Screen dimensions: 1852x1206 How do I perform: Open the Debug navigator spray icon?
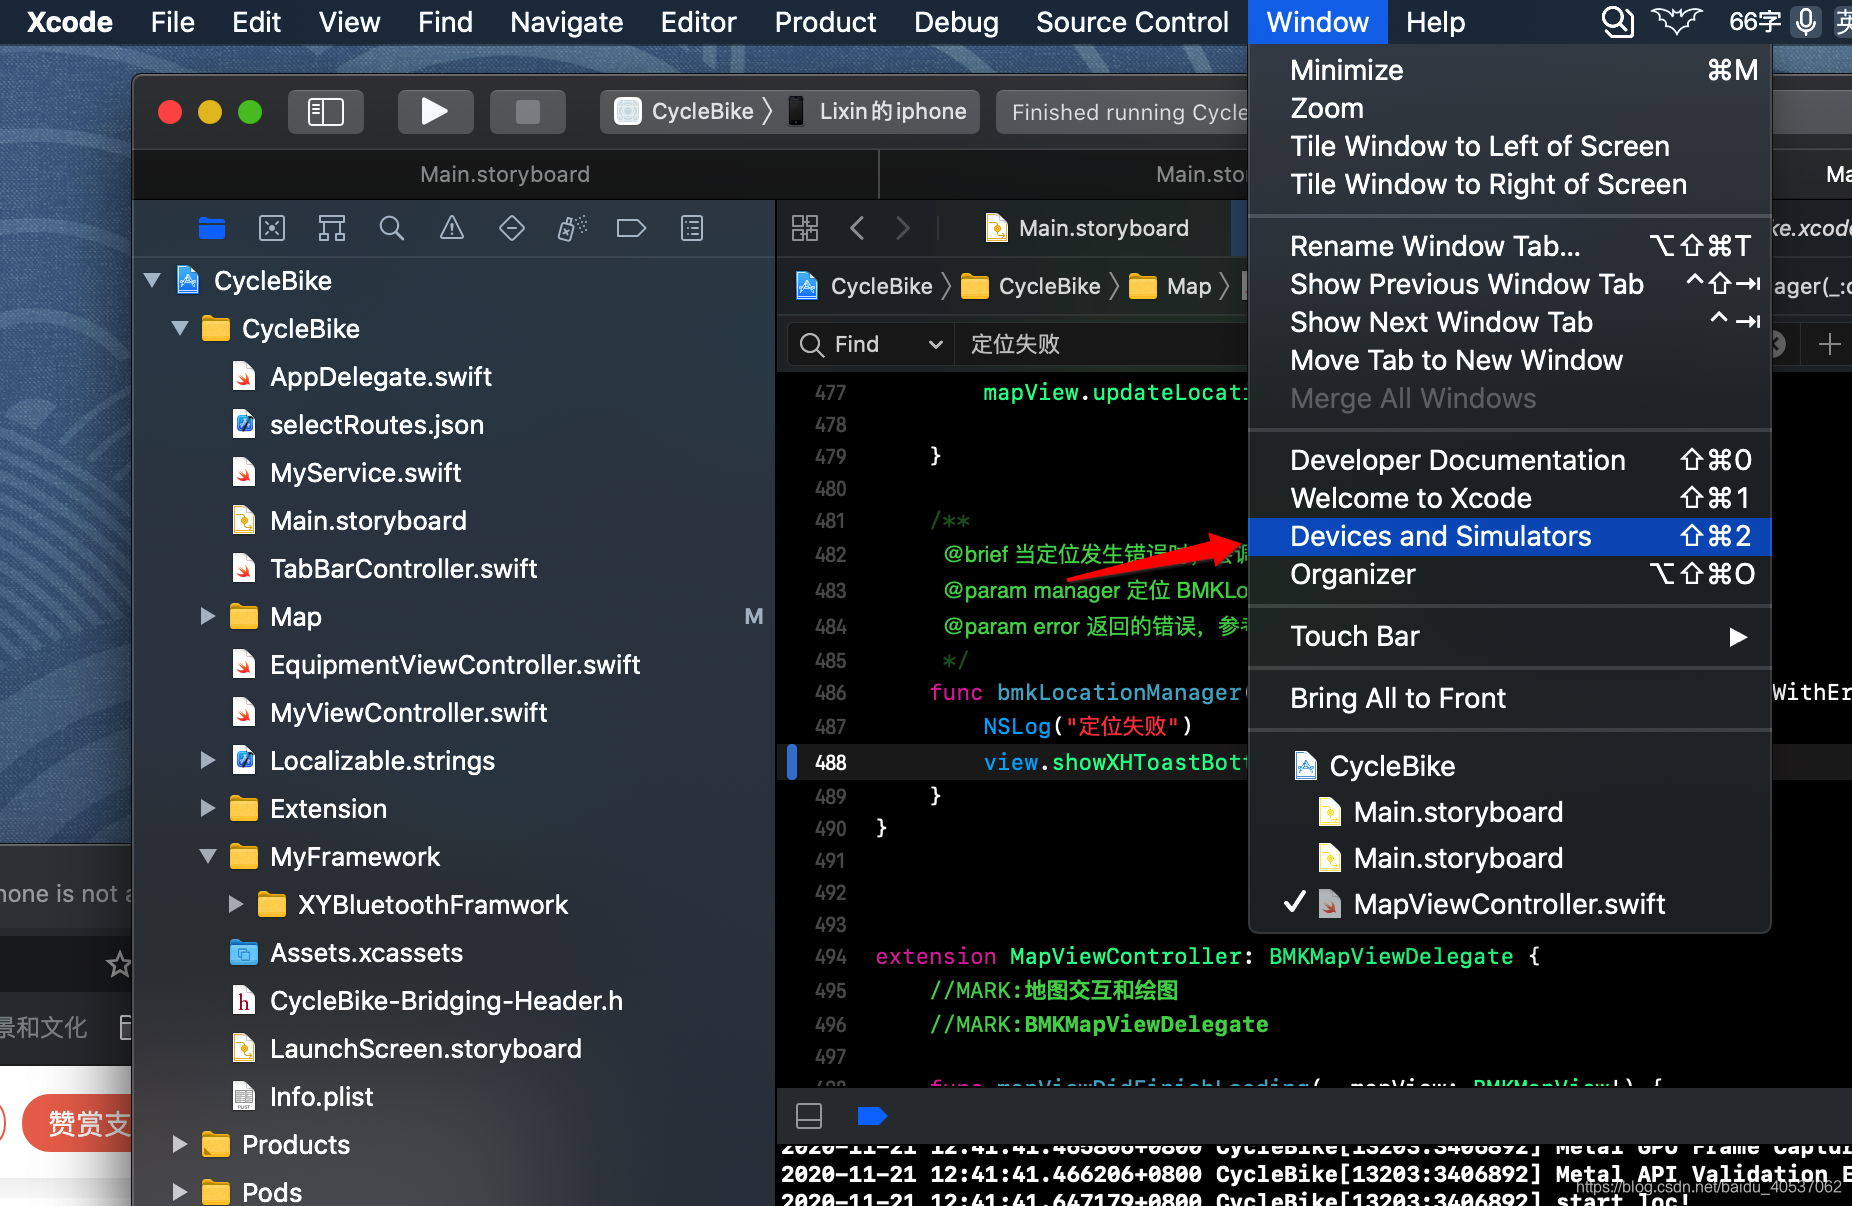(x=572, y=228)
